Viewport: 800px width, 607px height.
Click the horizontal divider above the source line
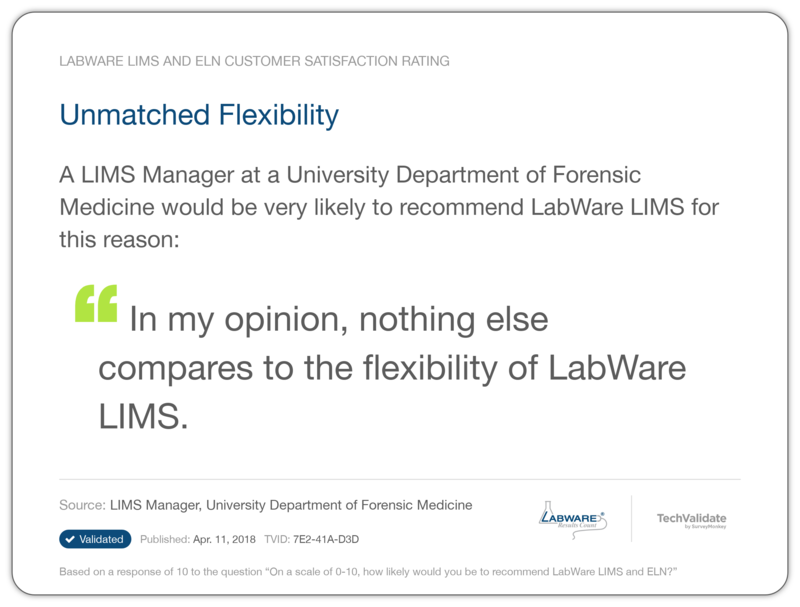click(x=400, y=479)
